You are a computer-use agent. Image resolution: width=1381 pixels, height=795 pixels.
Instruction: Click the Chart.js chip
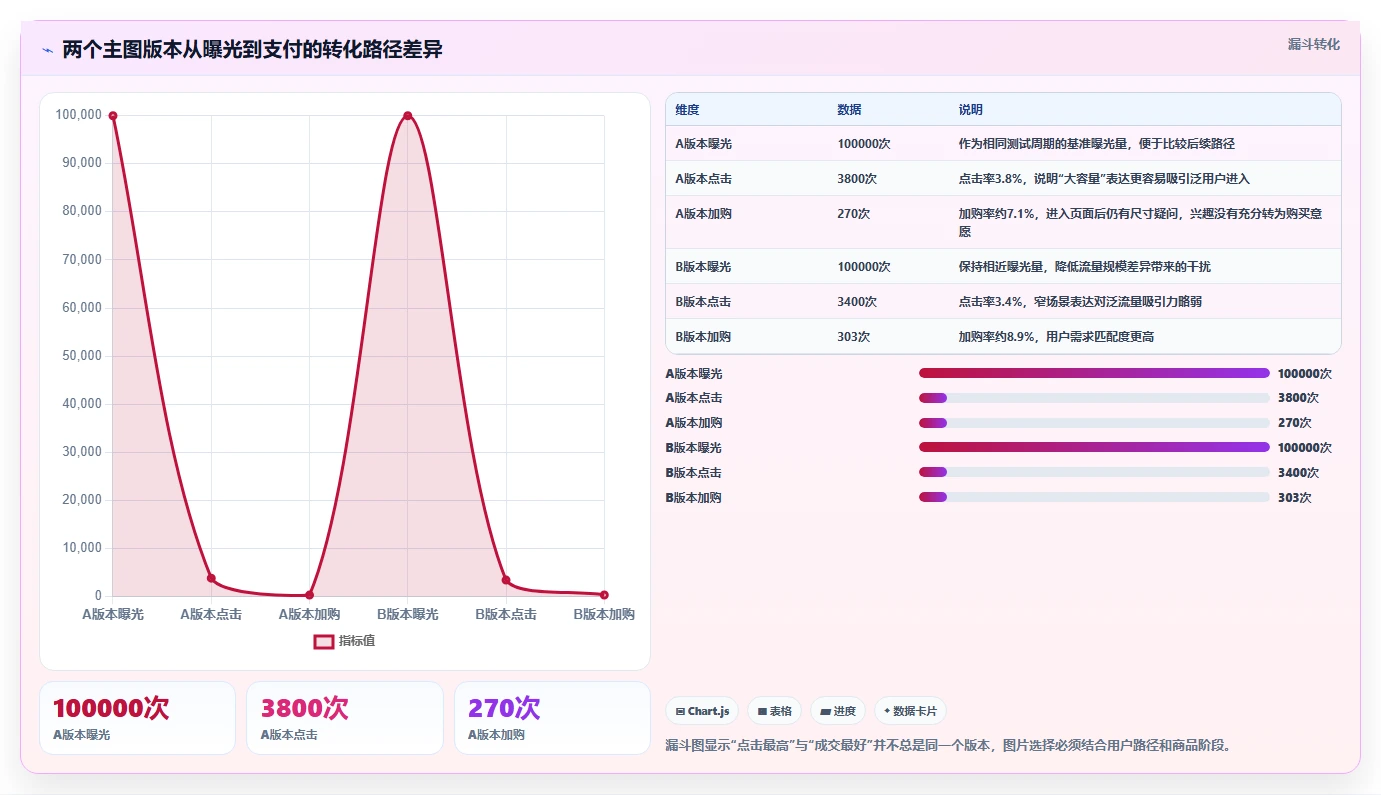click(x=702, y=711)
